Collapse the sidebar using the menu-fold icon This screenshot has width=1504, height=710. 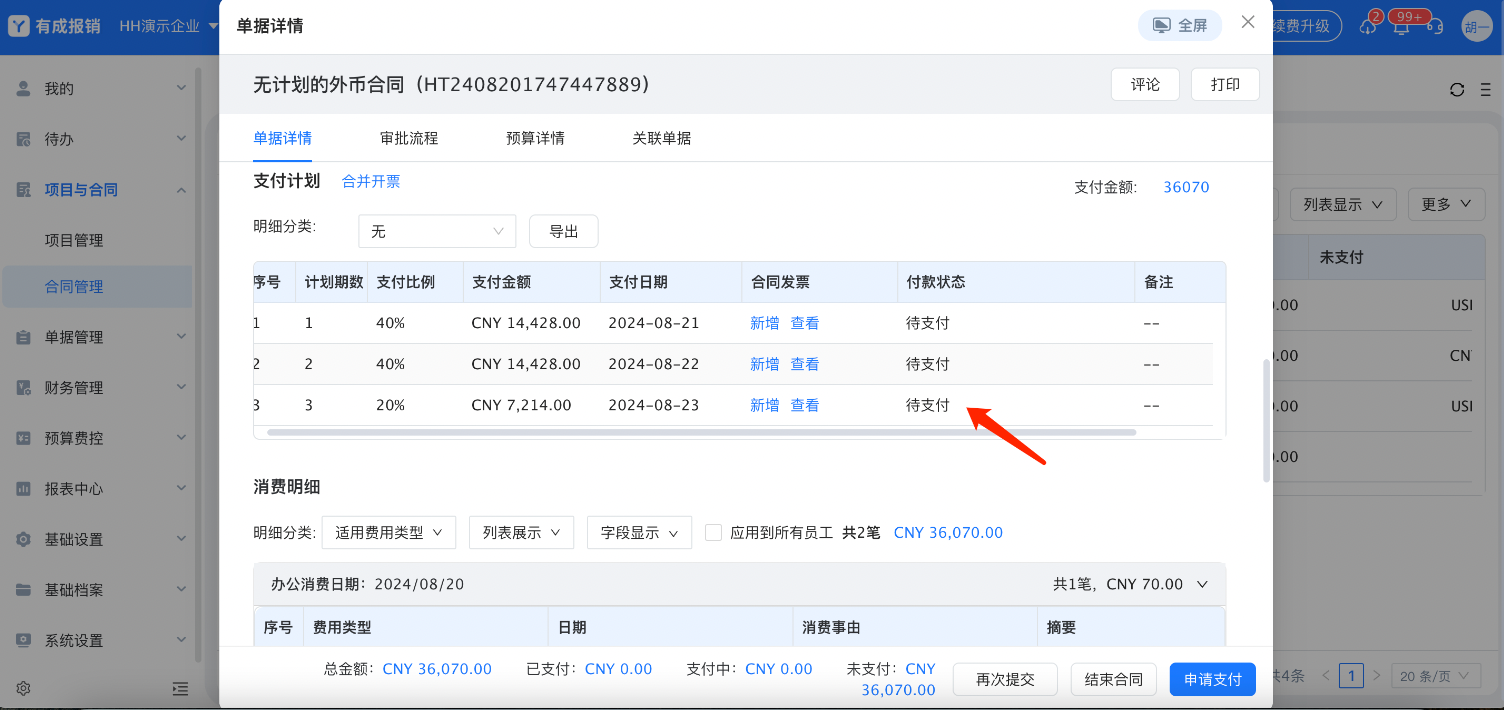pos(180,688)
